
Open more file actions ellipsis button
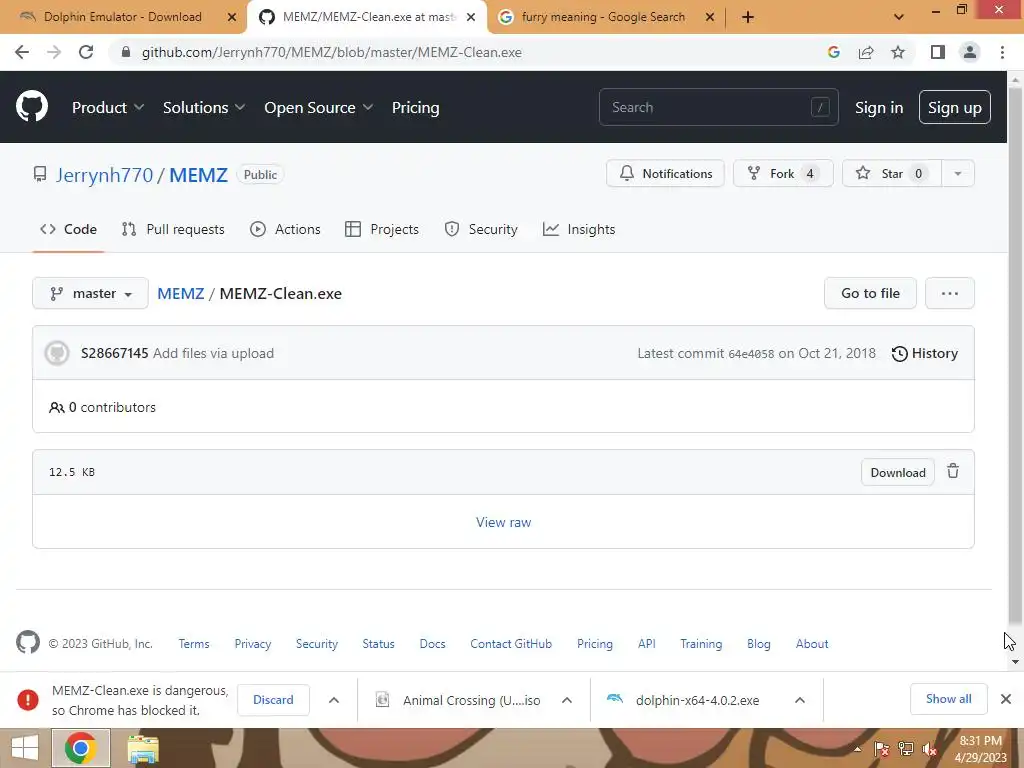(x=950, y=293)
